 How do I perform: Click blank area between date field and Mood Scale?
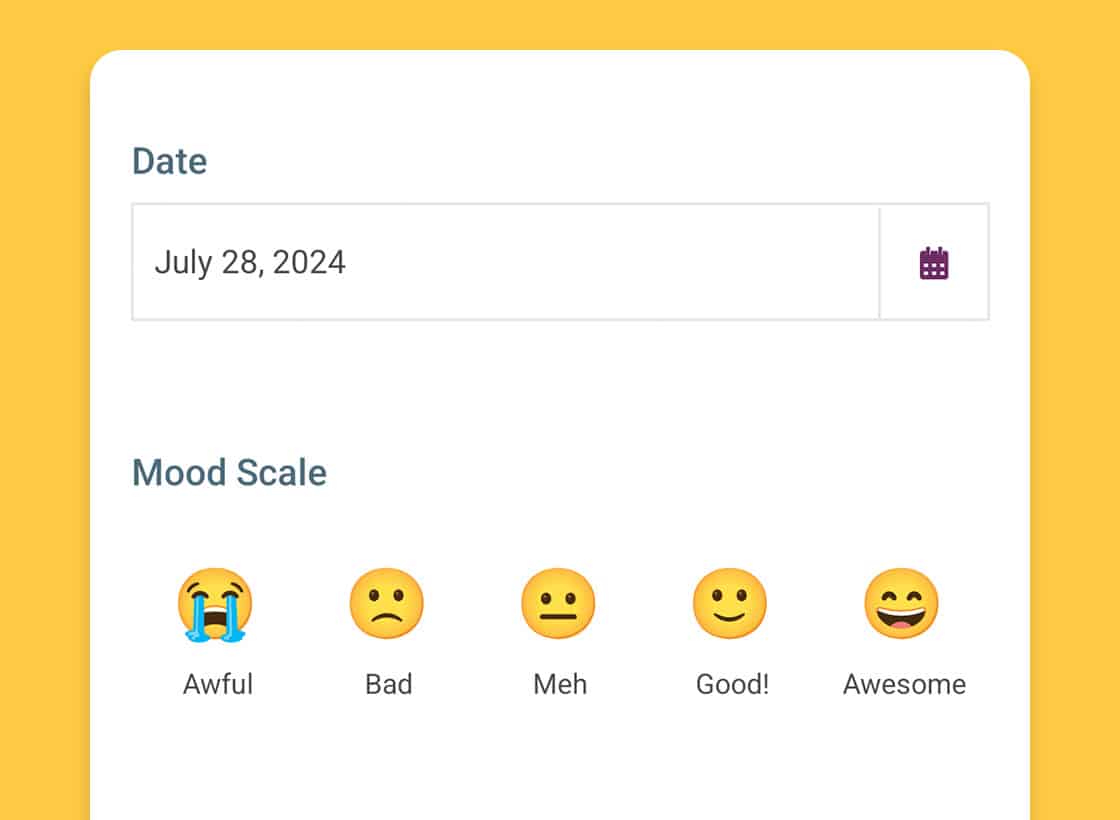click(560, 385)
